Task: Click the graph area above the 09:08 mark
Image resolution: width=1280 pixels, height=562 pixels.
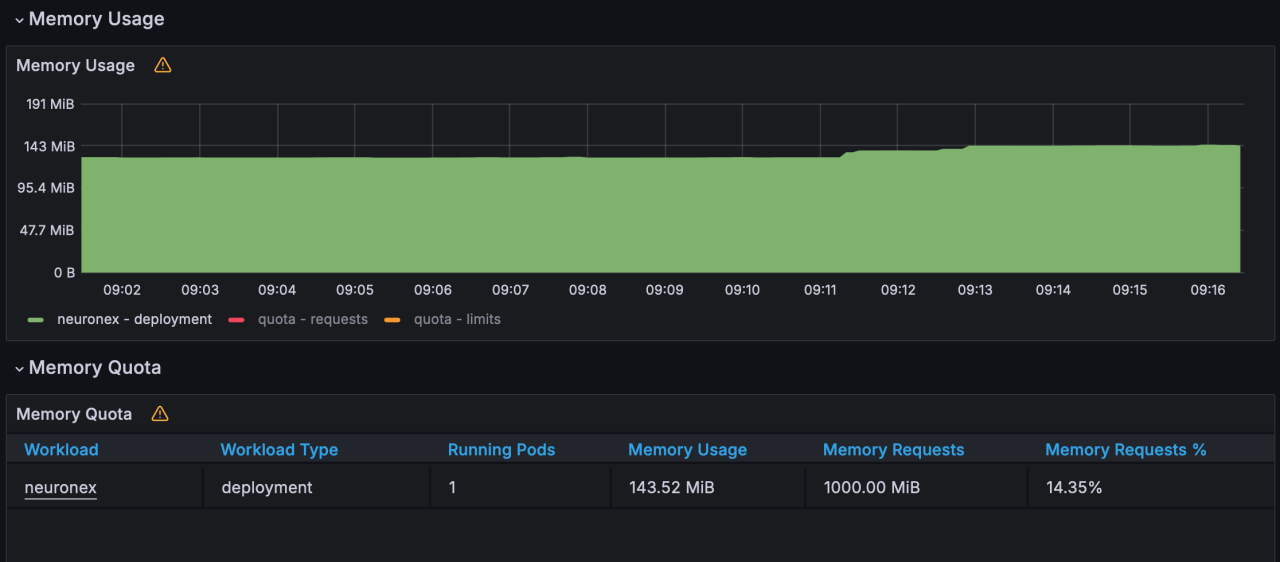Action: [587, 210]
